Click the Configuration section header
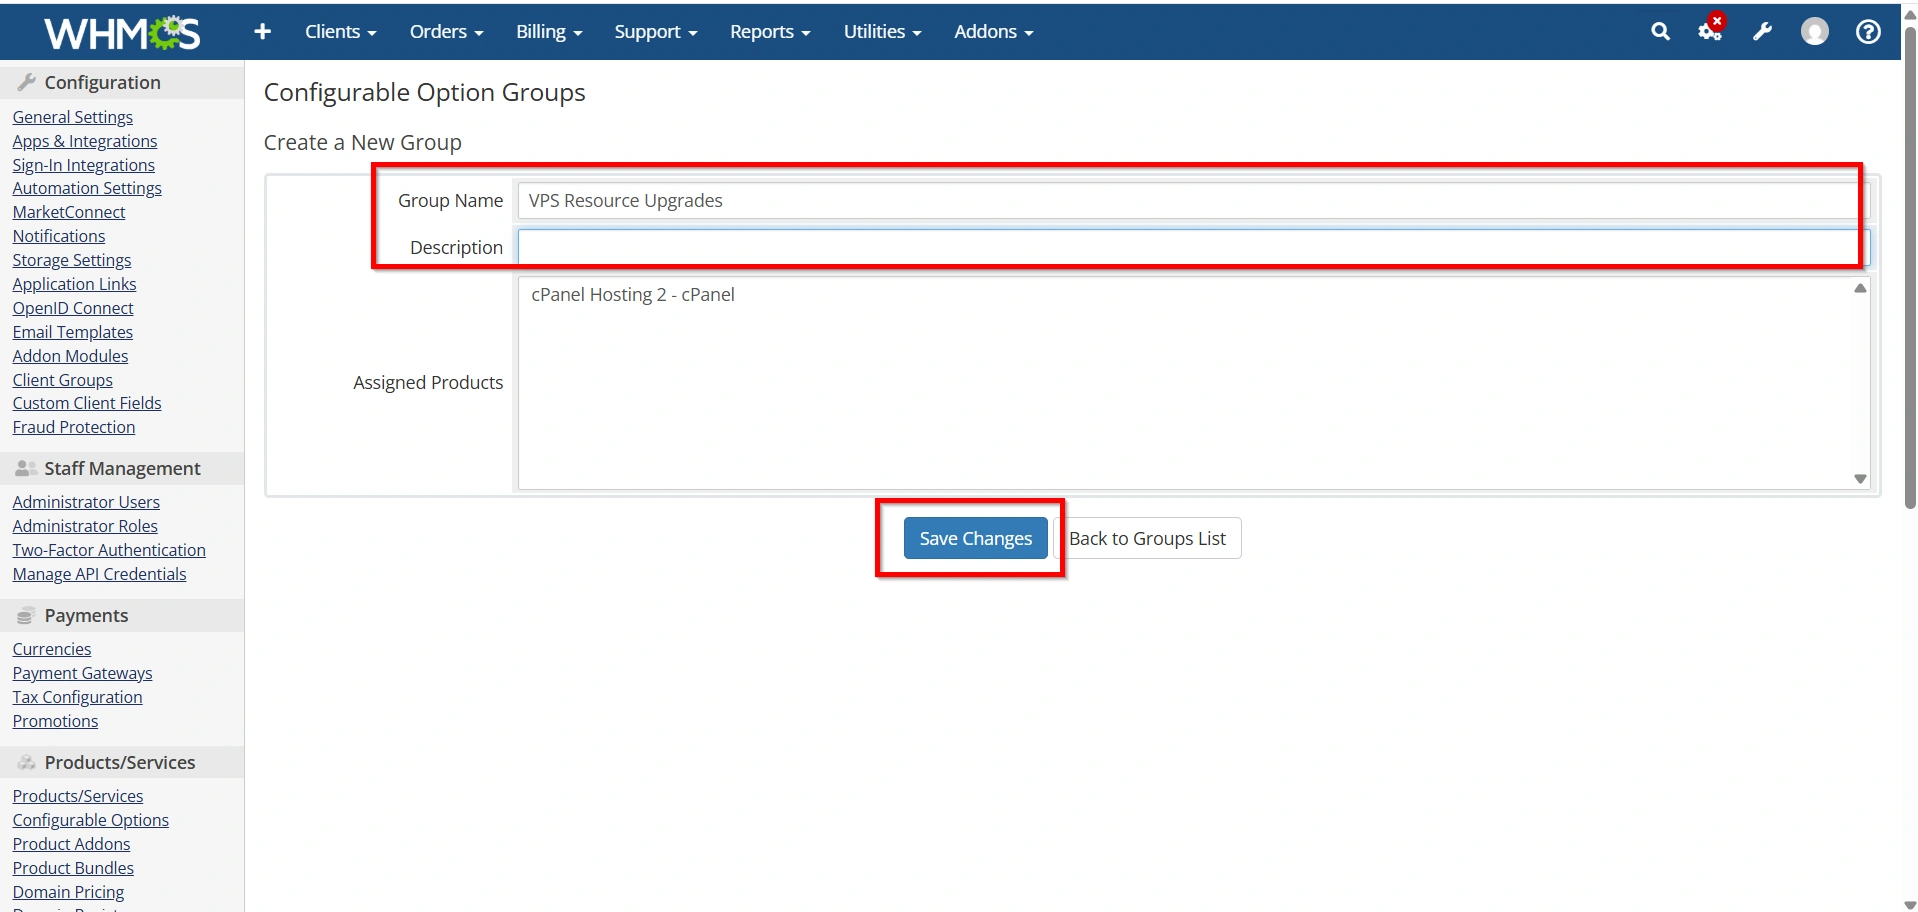 (x=122, y=82)
